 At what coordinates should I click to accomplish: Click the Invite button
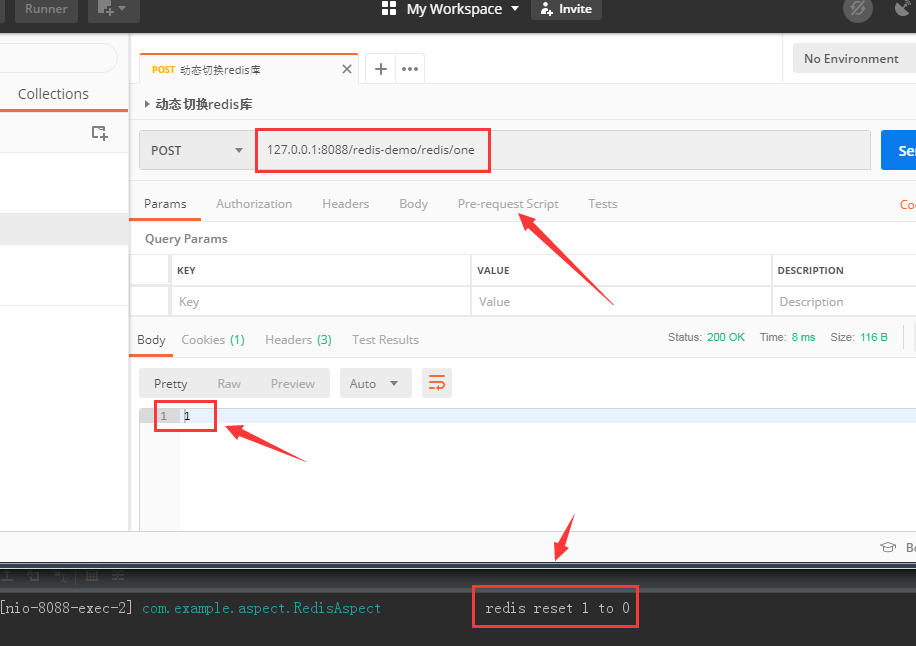(566, 9)
